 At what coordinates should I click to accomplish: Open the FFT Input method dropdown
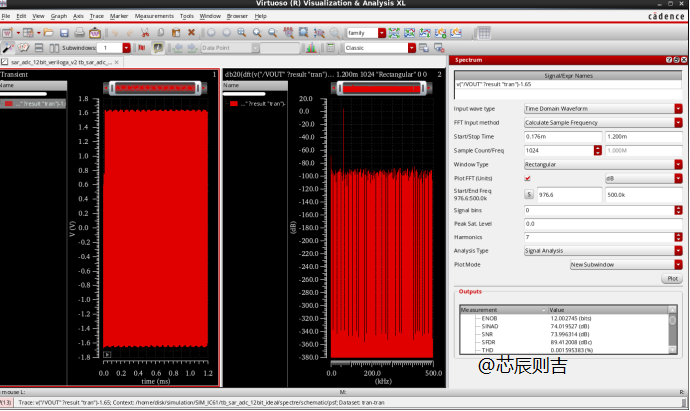678,123
